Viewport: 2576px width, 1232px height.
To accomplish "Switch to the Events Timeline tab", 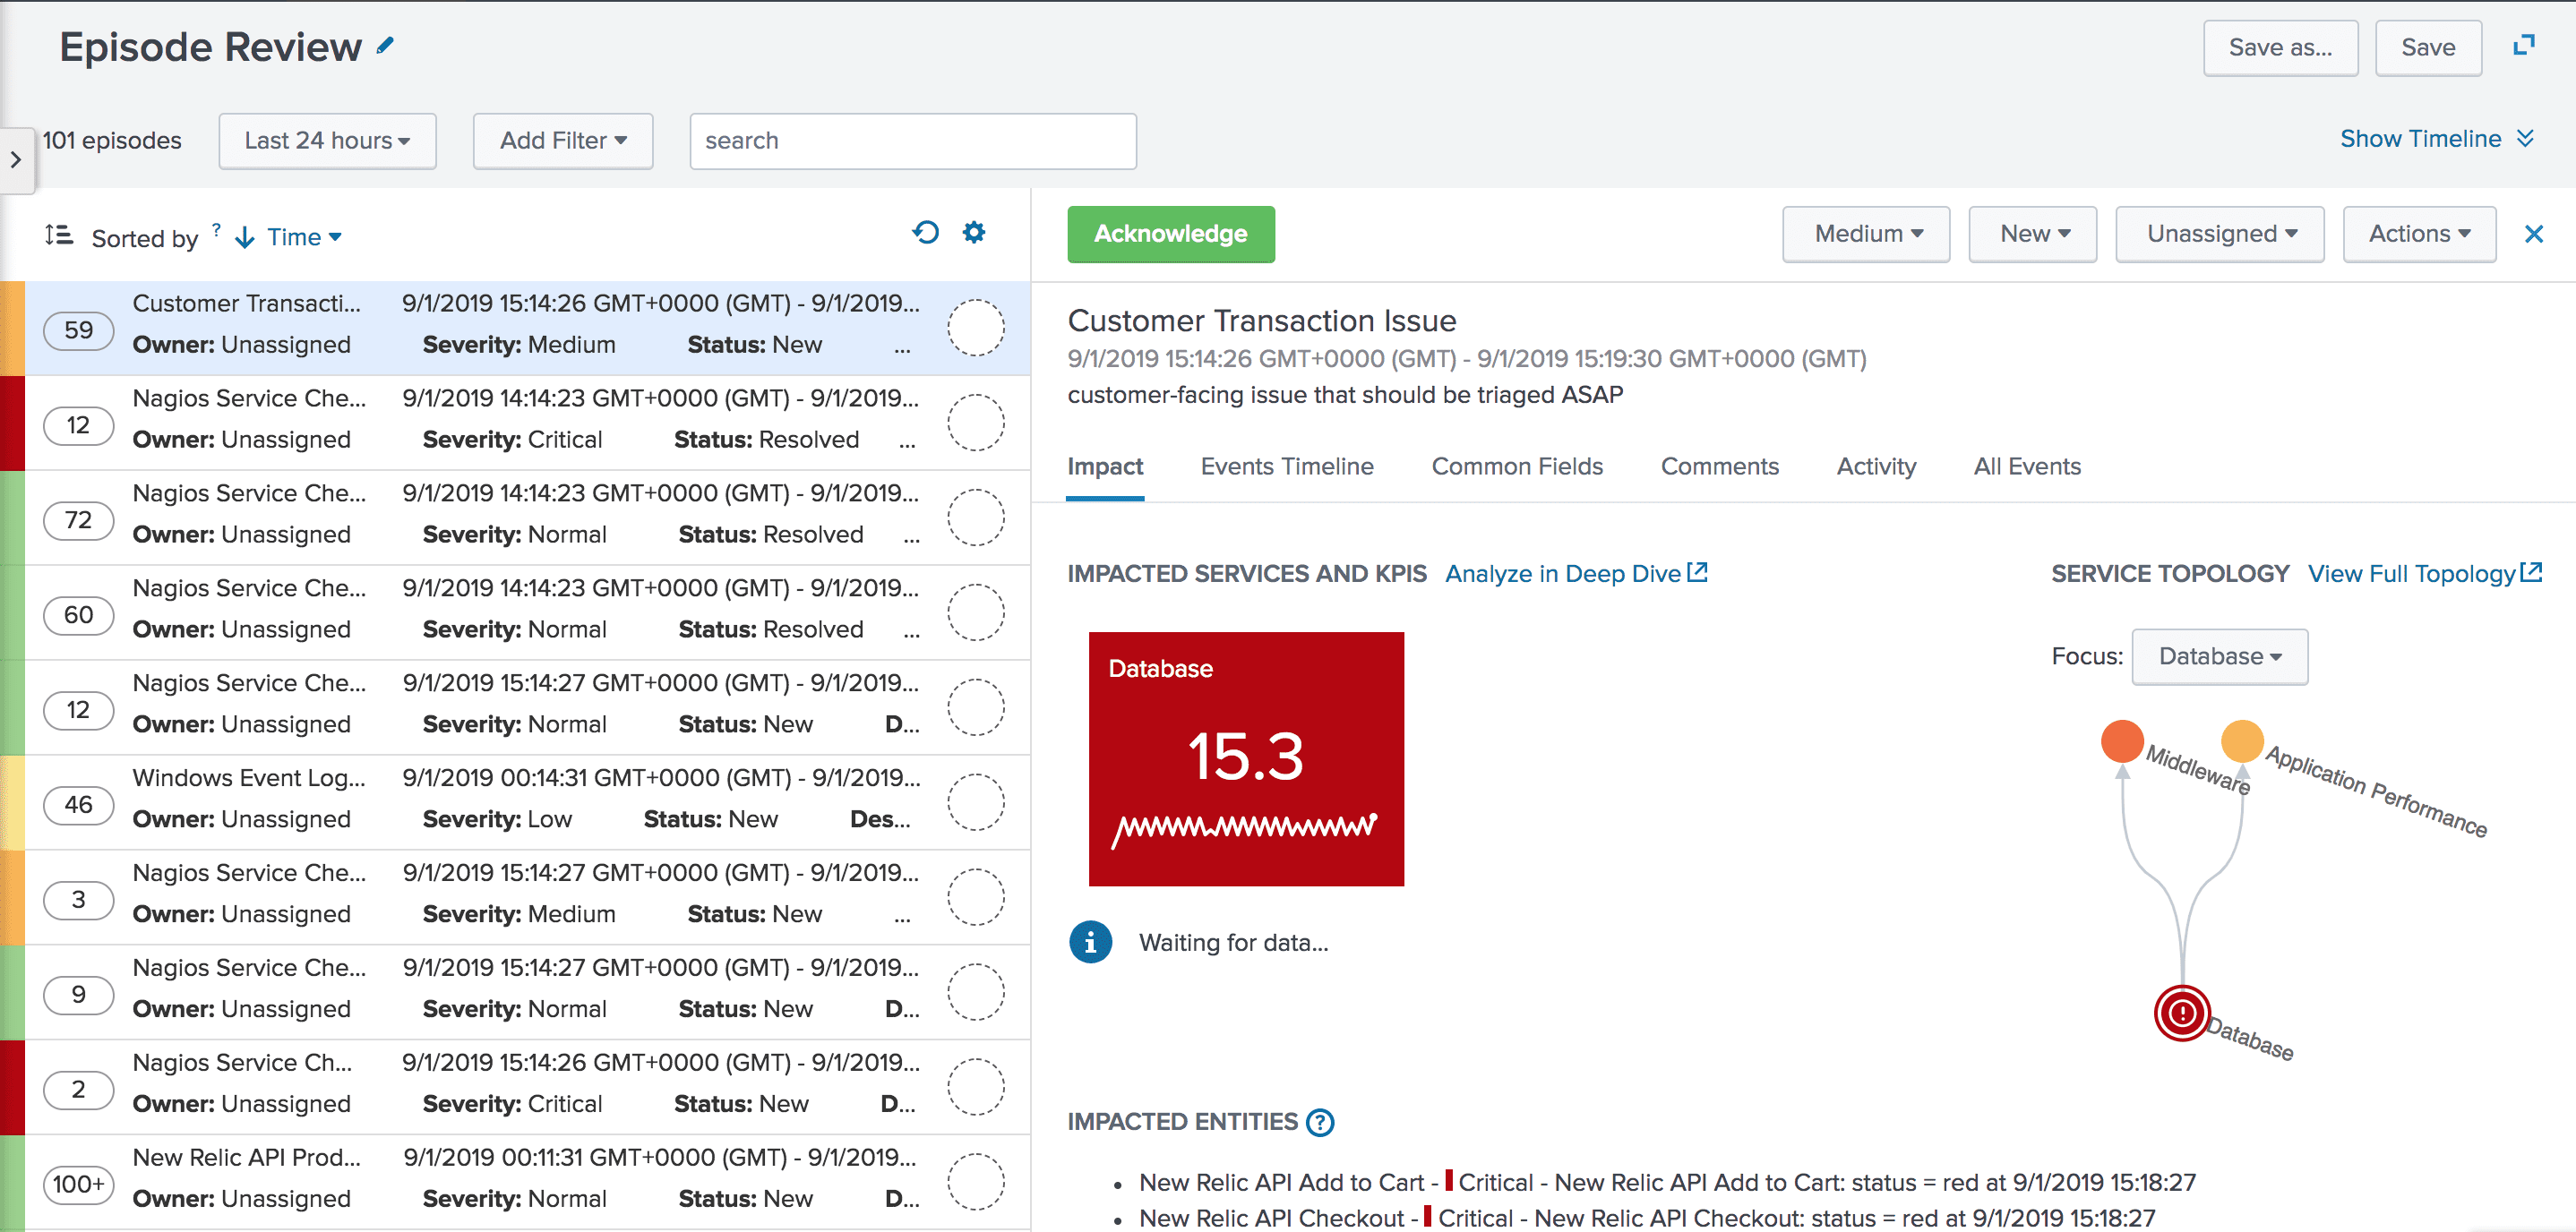I will (x=1287, y=467).
